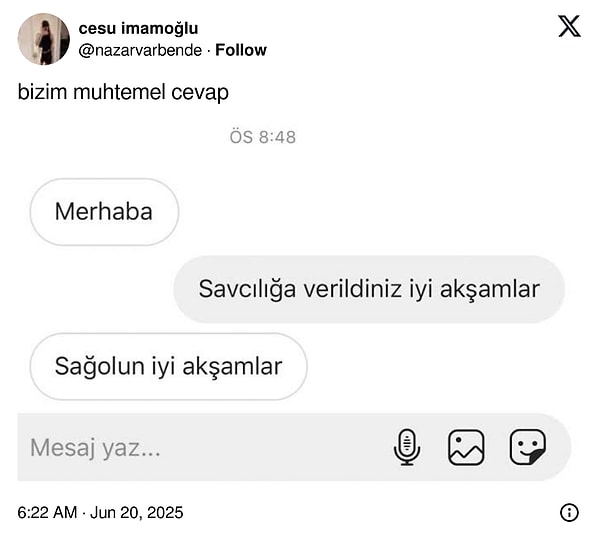Click the "ÖS 8:48" chat timestamp

262,137
